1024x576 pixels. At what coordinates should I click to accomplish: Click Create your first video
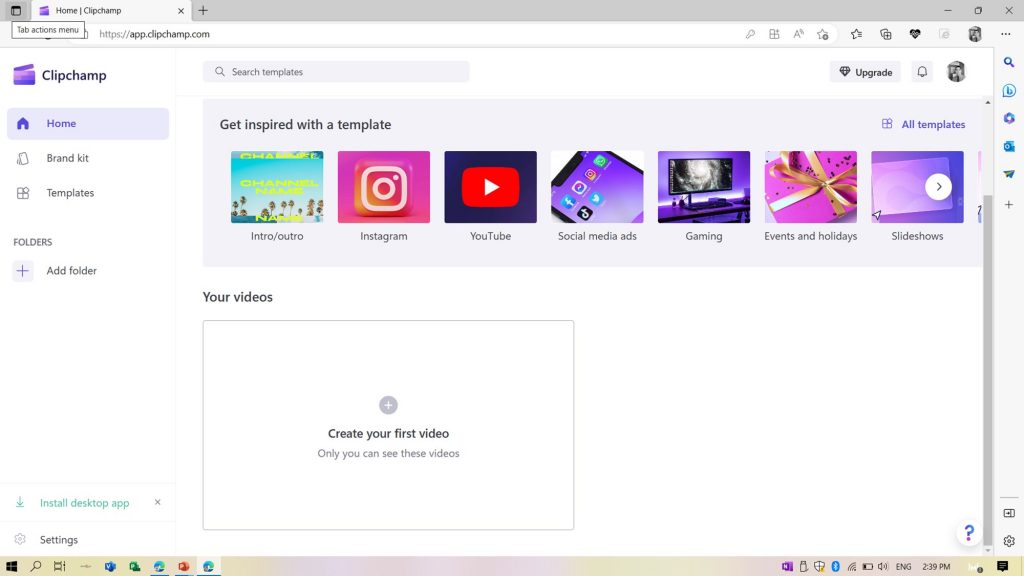pyautogui.click(x=388, y=425)
